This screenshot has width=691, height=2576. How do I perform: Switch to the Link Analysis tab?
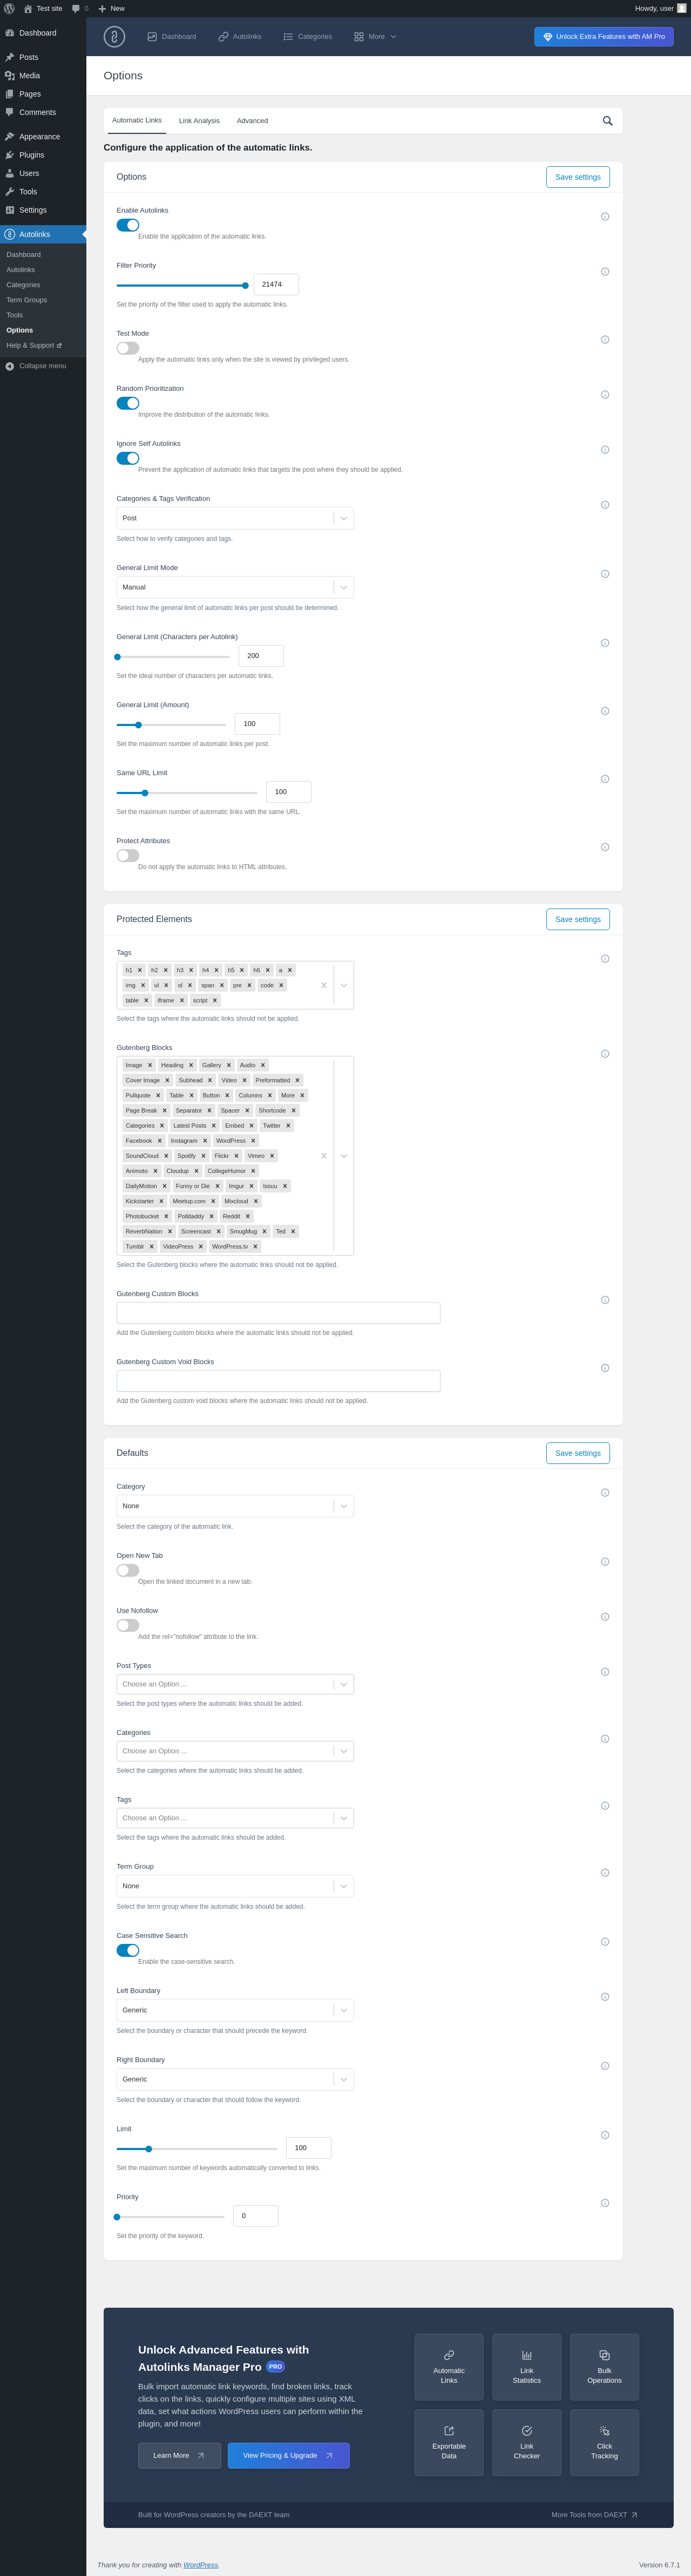click(199, 121)
